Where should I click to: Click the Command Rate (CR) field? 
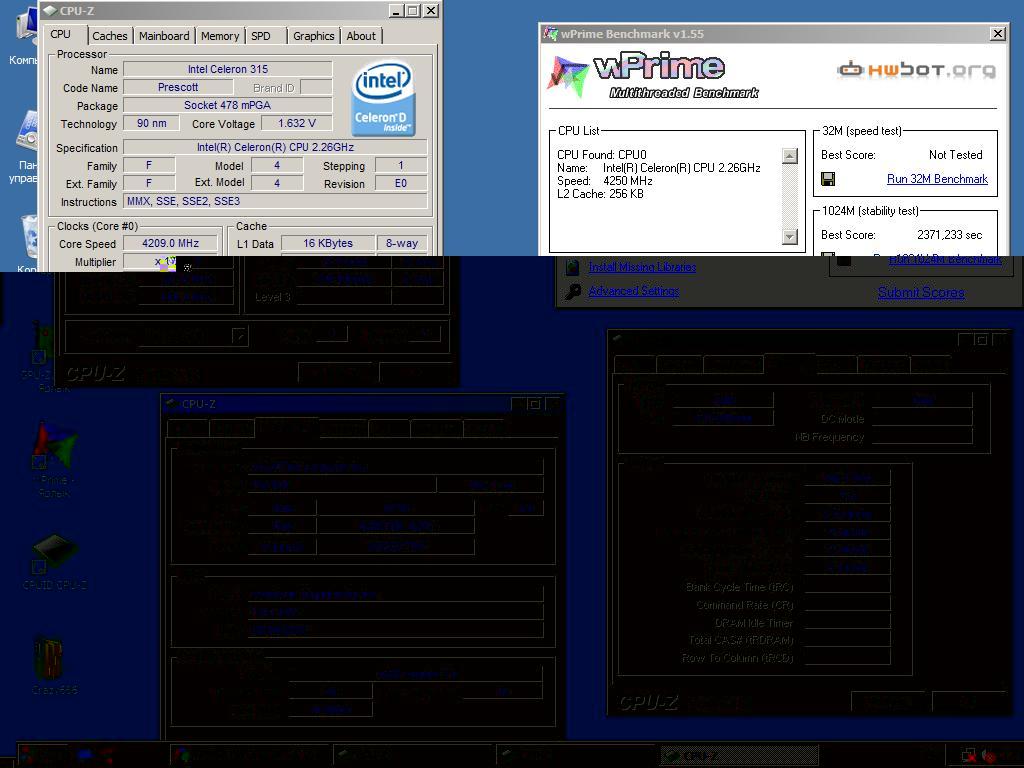pyautogui.click(x=847, y=605)
